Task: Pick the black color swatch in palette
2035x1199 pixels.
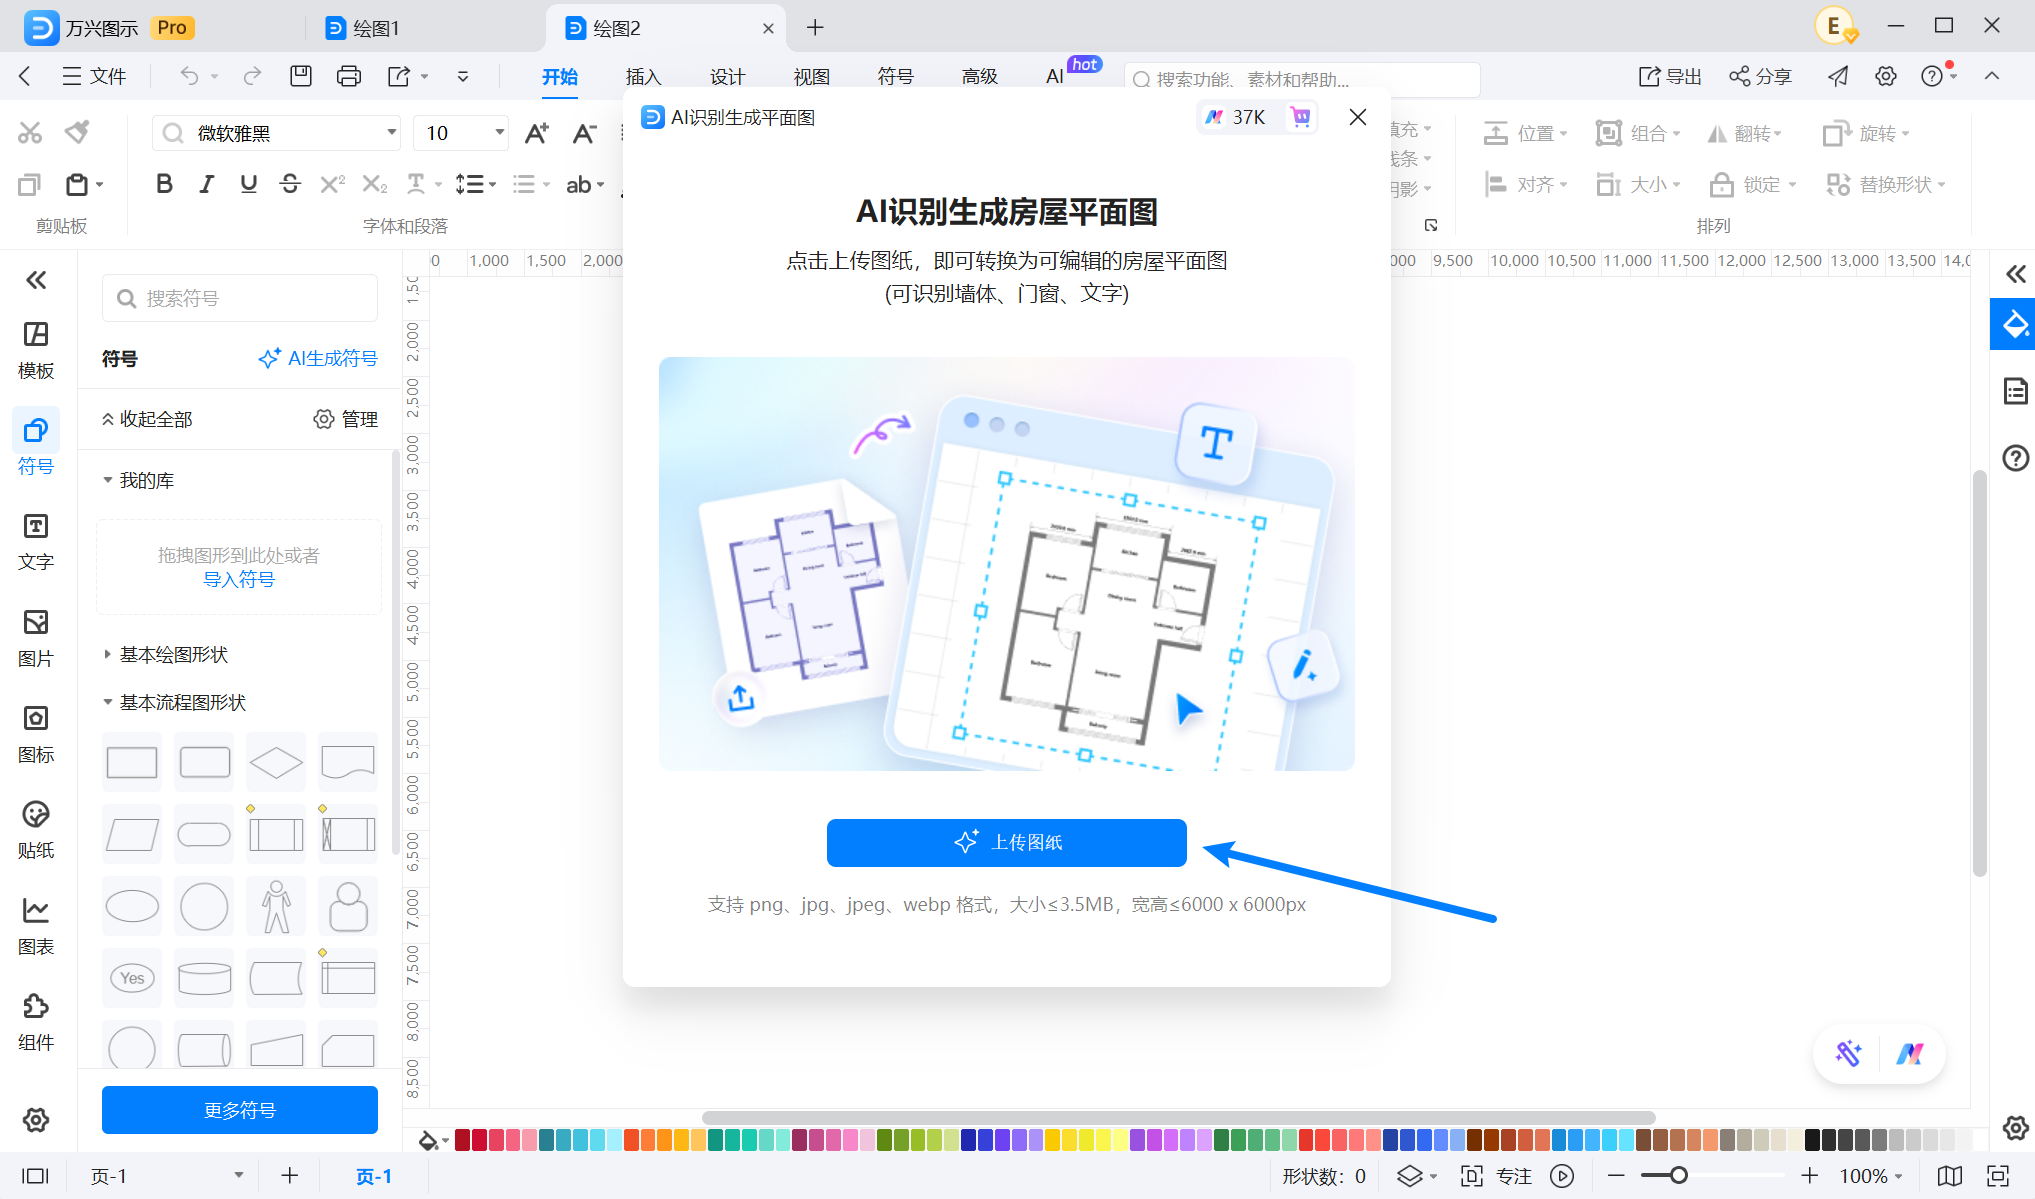Action: (1812, 1140)
